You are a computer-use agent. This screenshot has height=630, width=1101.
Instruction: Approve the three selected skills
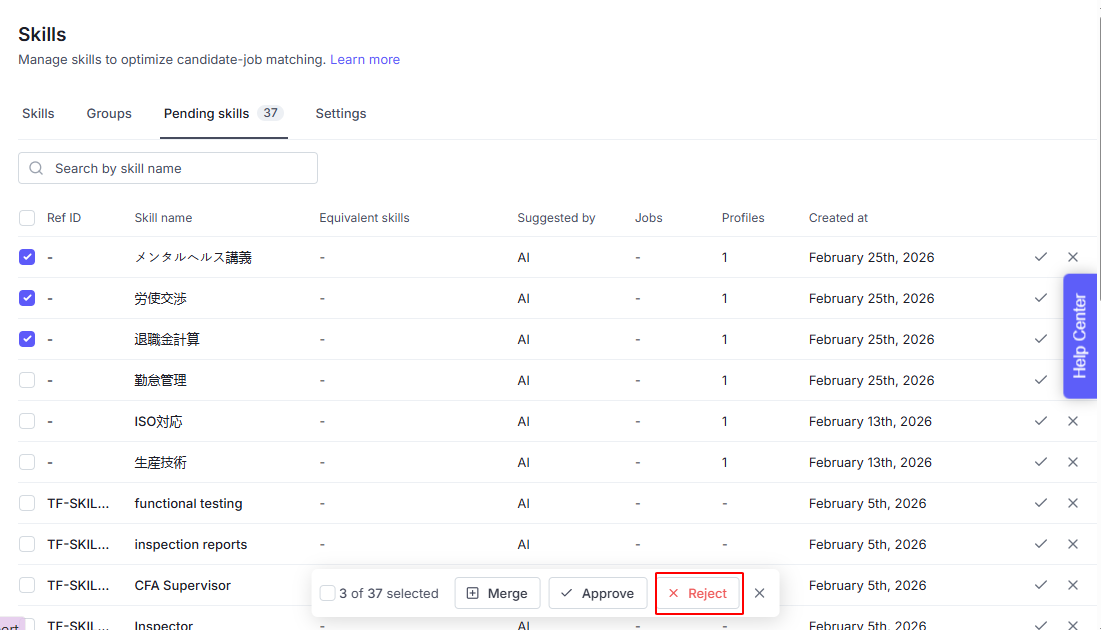(597, 593)
